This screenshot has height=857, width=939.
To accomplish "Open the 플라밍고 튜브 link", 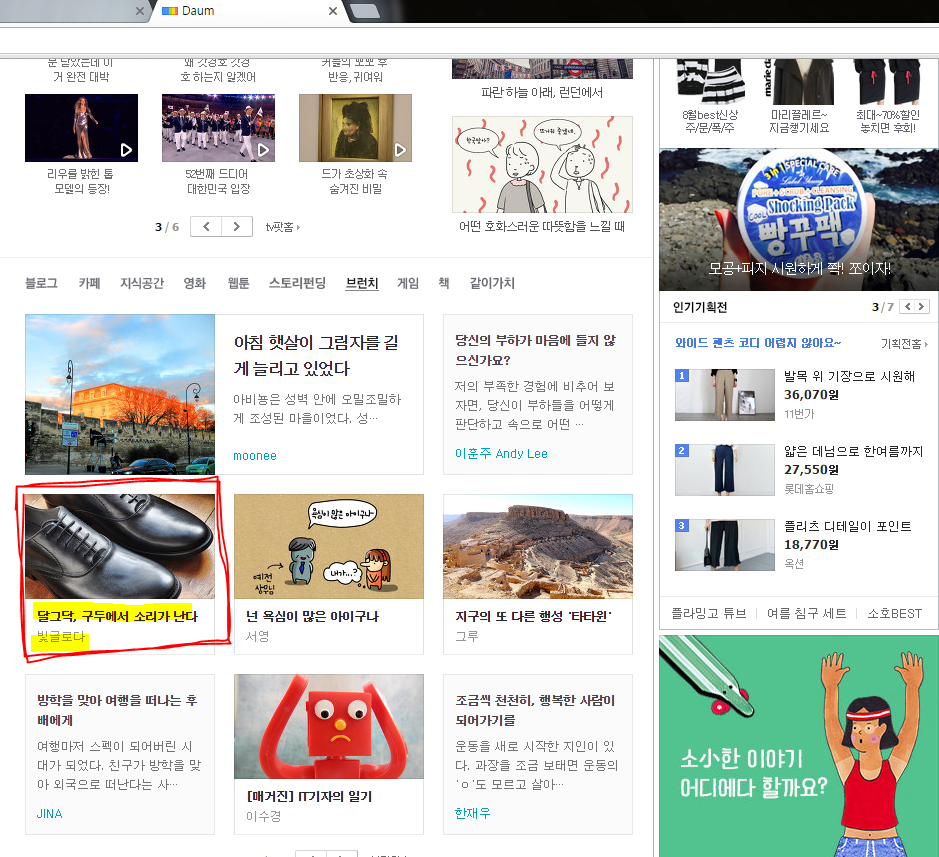I will point(708,613).
